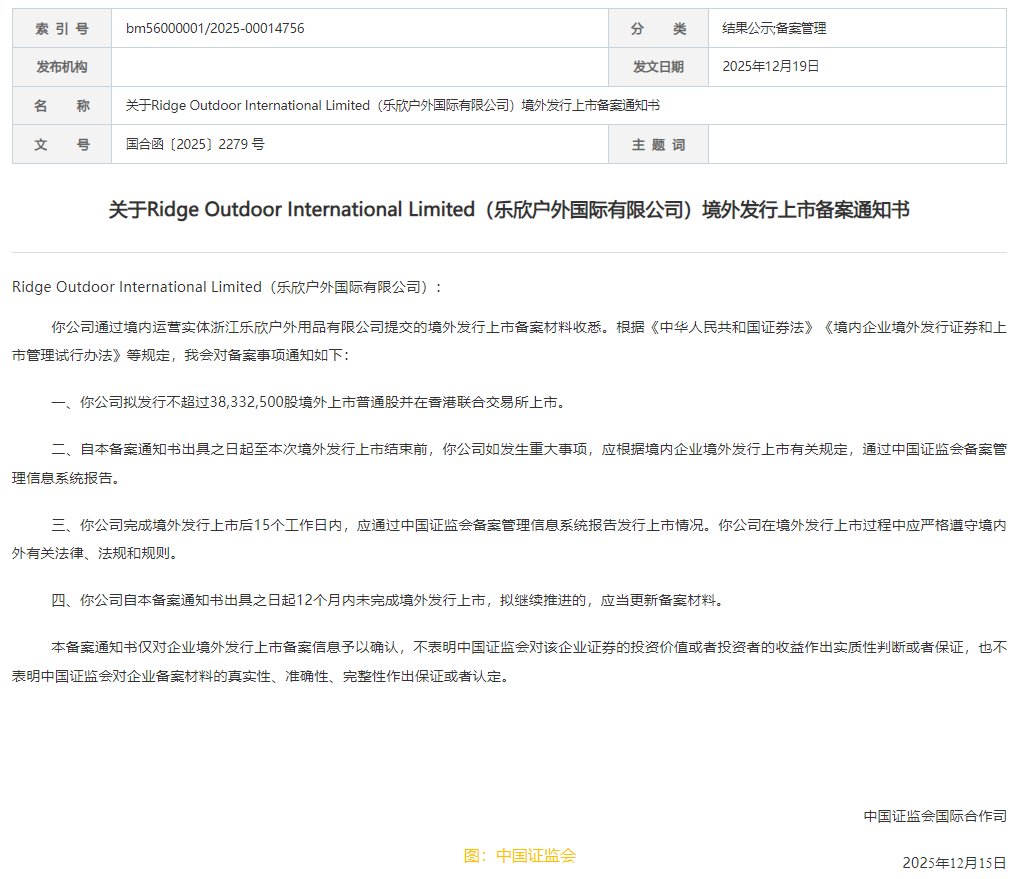1019x879 pixels.
Task: Click the 中国证监会国际合作司 signature line
Action: click(934, 816)
